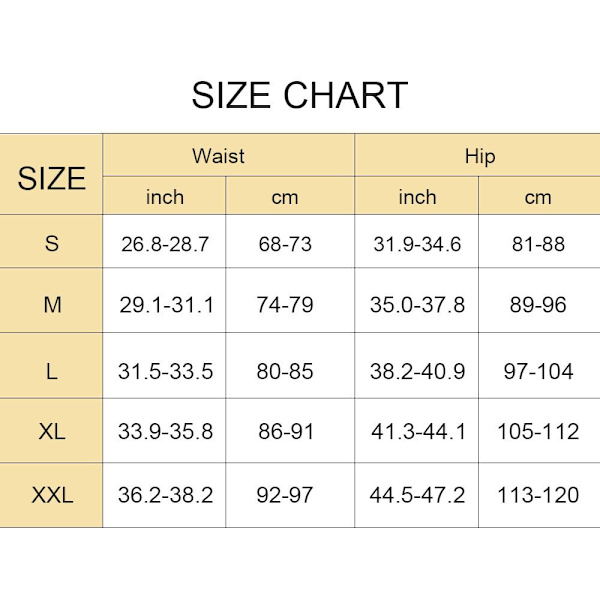This screenshot has height=600, width=600.
Task: Click the SIZE CHART title
Action: click(x=300, y=95)
